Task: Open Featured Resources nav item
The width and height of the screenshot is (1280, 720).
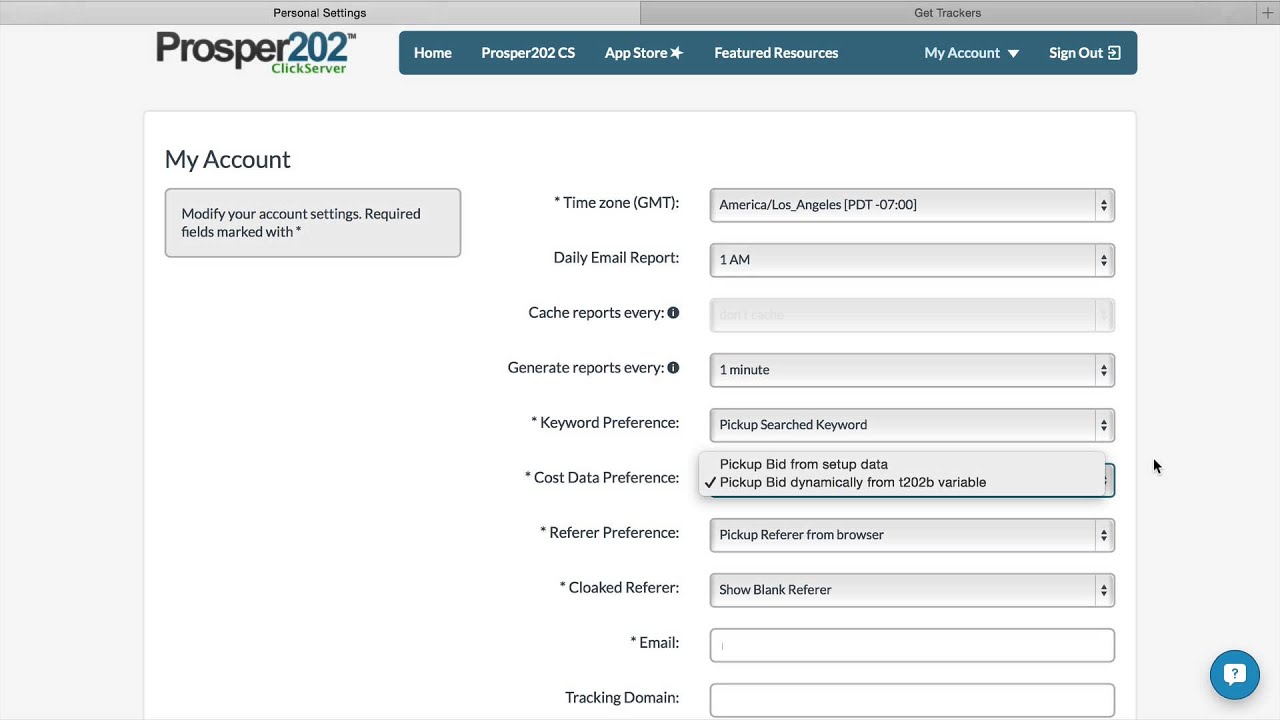Action: click(x=776, y=53)
